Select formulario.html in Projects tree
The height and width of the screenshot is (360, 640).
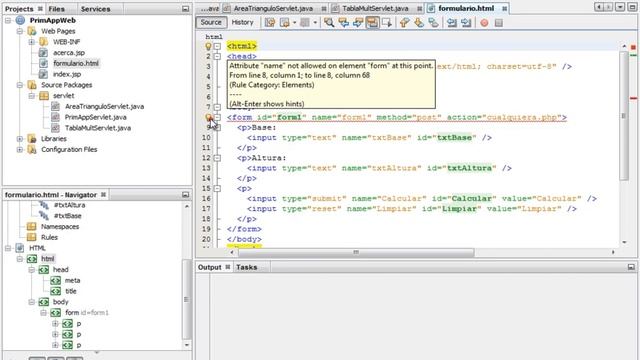click(x=76, y=63)
